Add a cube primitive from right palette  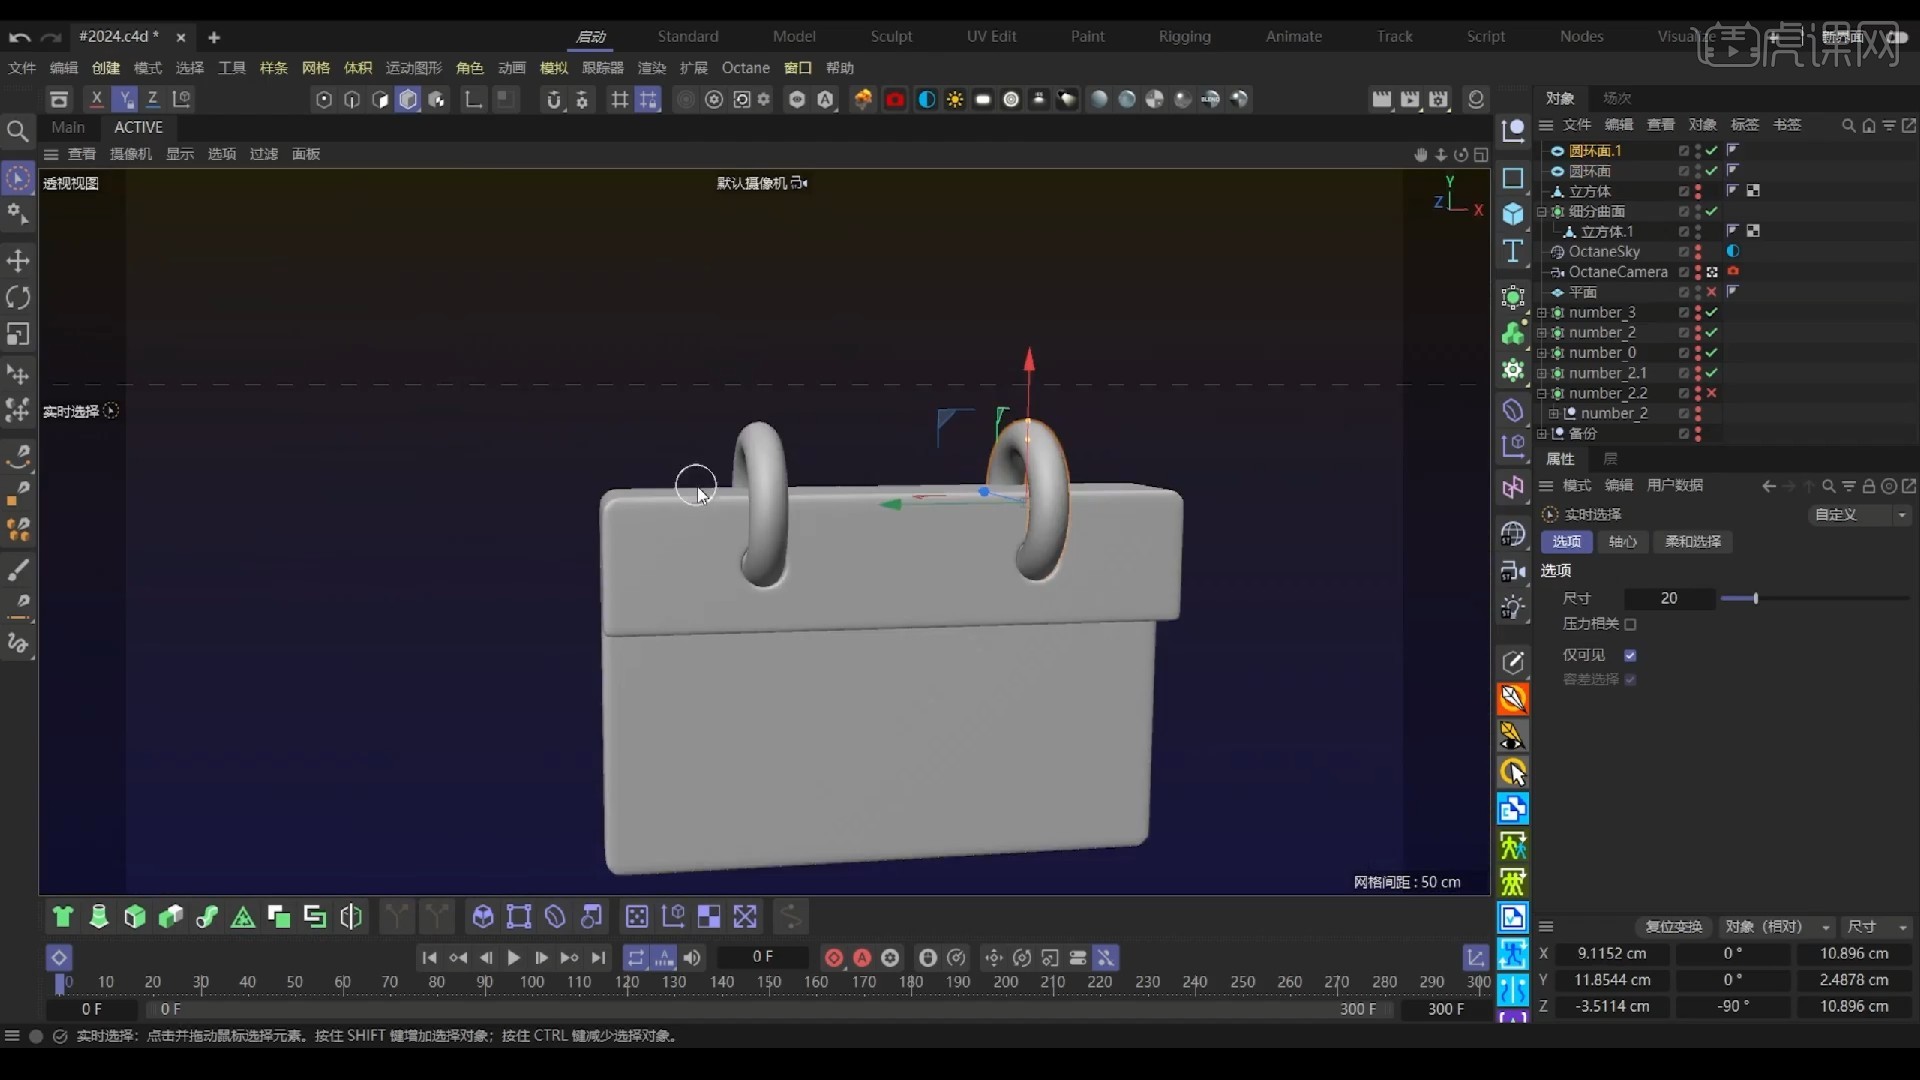(x=1513, y=214)
